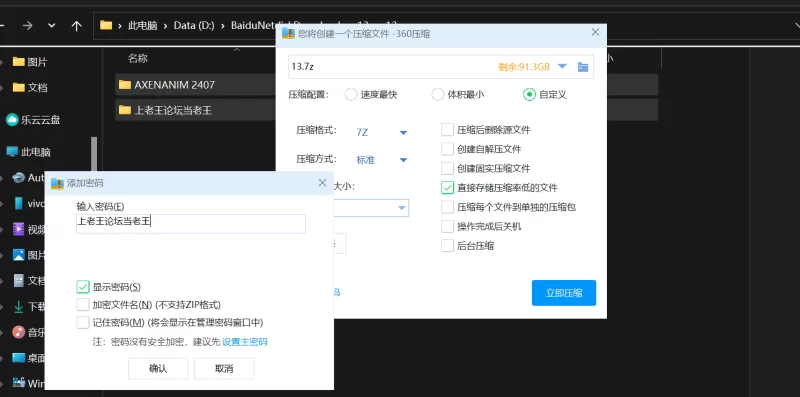The width and height of the screenshot is (800, 397).
Task: Select the 体积最小 compression option
Action: [x=458, y=95]
